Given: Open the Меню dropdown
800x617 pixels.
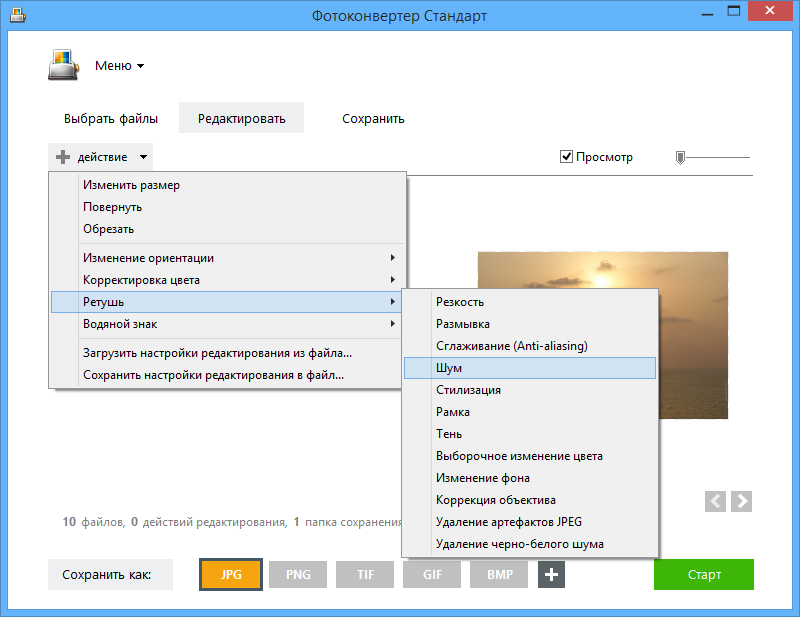Looking at the screenshot, I should tap(119, 66).
